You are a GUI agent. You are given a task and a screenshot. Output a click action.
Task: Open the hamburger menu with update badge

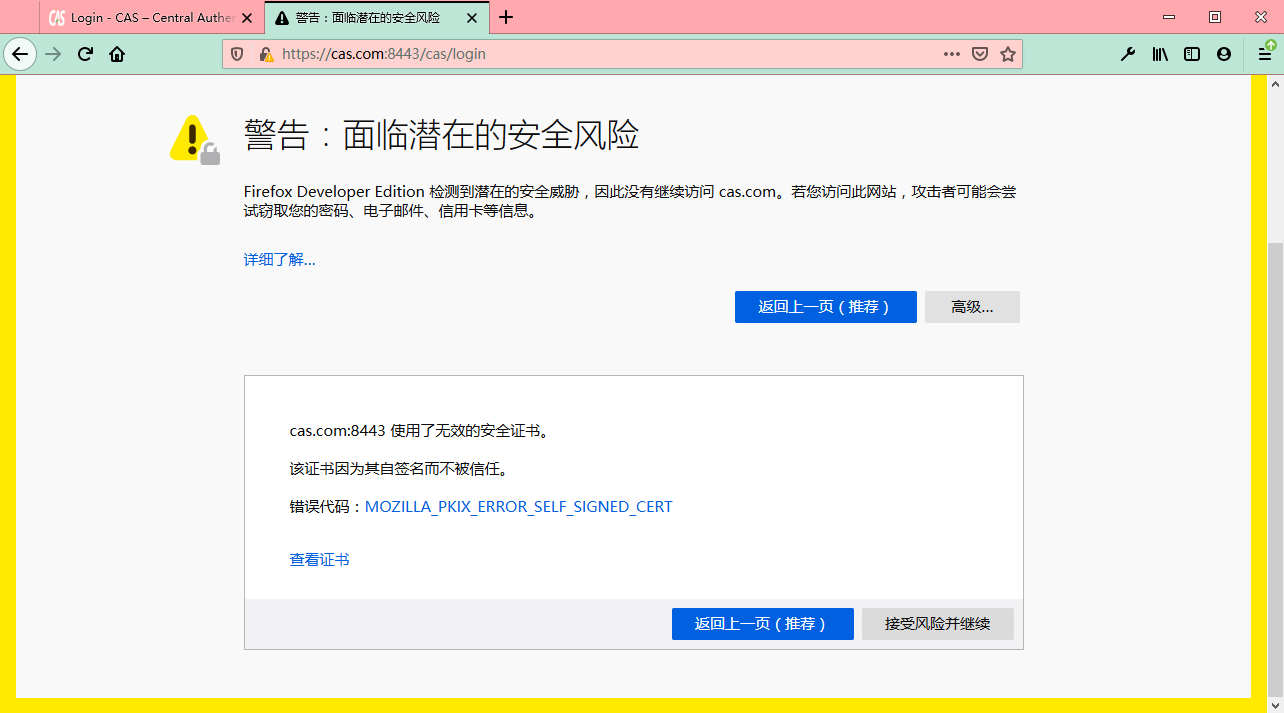coord(1263,54)
